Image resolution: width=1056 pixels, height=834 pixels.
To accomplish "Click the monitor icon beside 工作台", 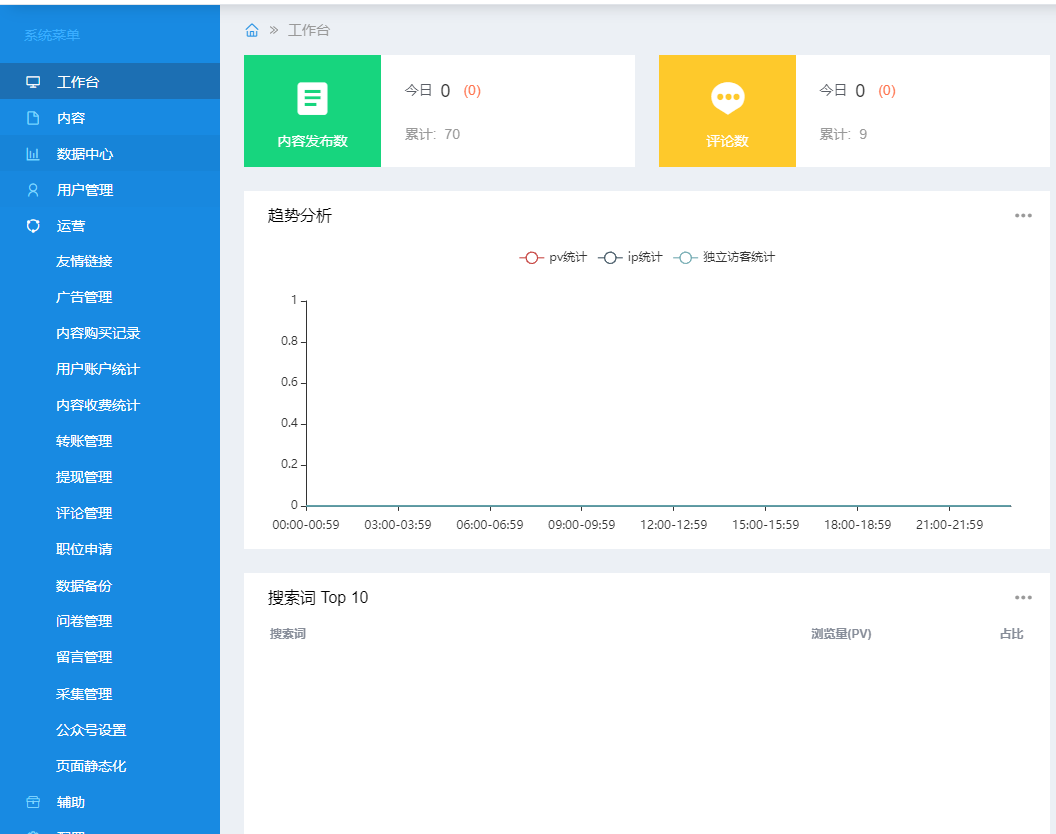I will click(x=33, y=82).
